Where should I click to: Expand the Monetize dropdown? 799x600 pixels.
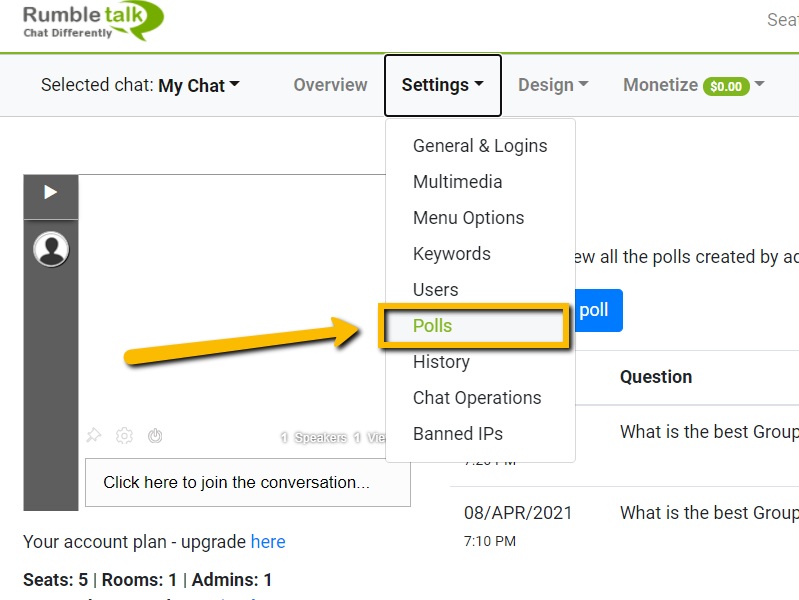pyautogui.click(x=693, y=86)
